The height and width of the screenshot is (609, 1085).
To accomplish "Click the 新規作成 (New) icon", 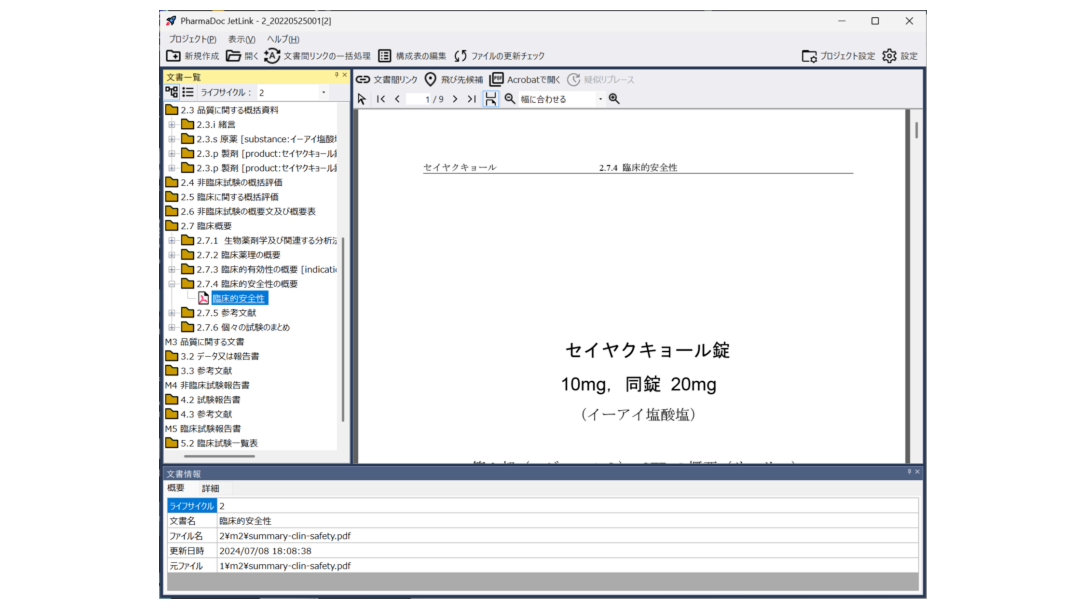I will 174,56.
